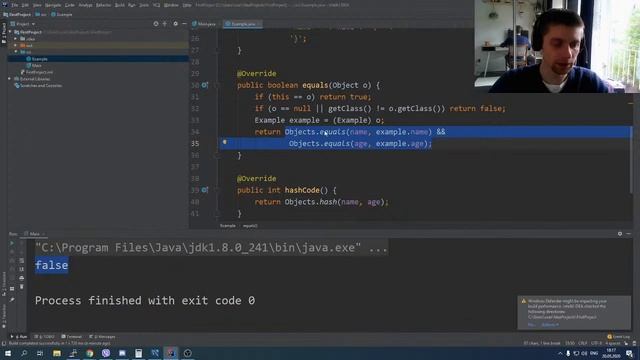Click the UTF-8 encoding in status bar
Screen dimensions: 640x360
coord(596,343)
